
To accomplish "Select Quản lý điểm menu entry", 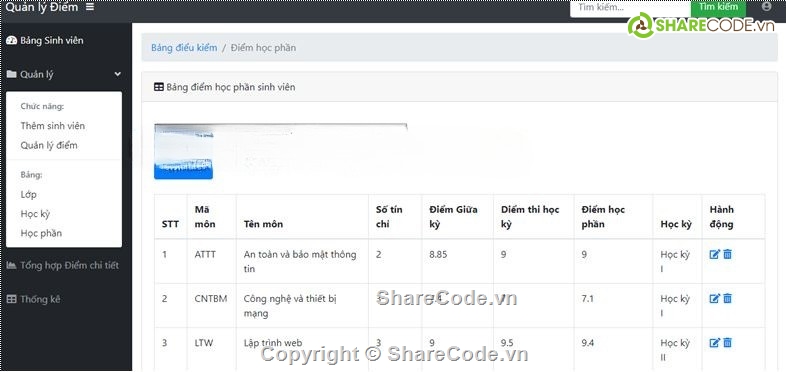I will point(49,145).
